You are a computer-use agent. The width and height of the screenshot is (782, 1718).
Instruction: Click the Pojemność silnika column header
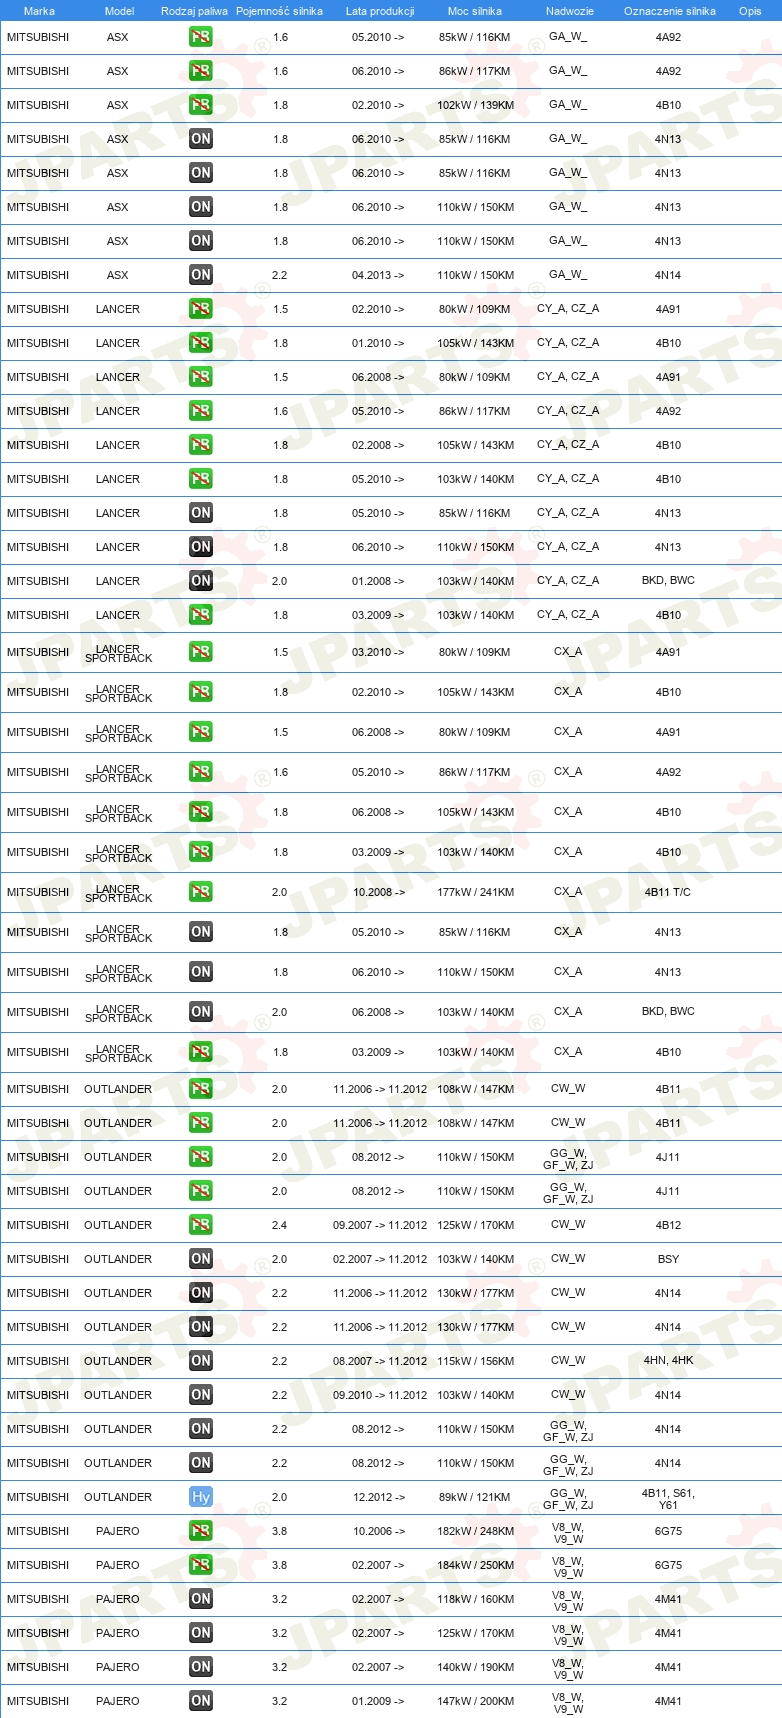(280, 11)
